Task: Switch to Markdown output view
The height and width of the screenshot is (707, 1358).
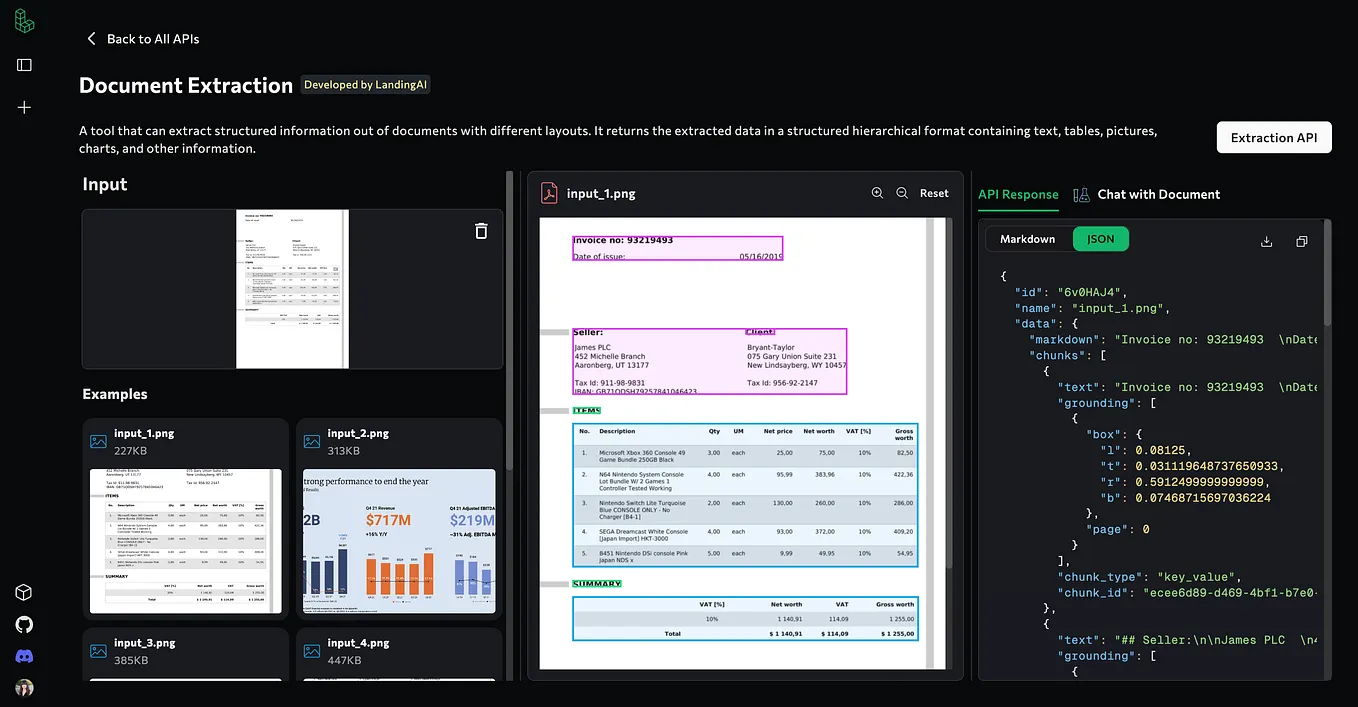Action: (x=1028, y=238)
